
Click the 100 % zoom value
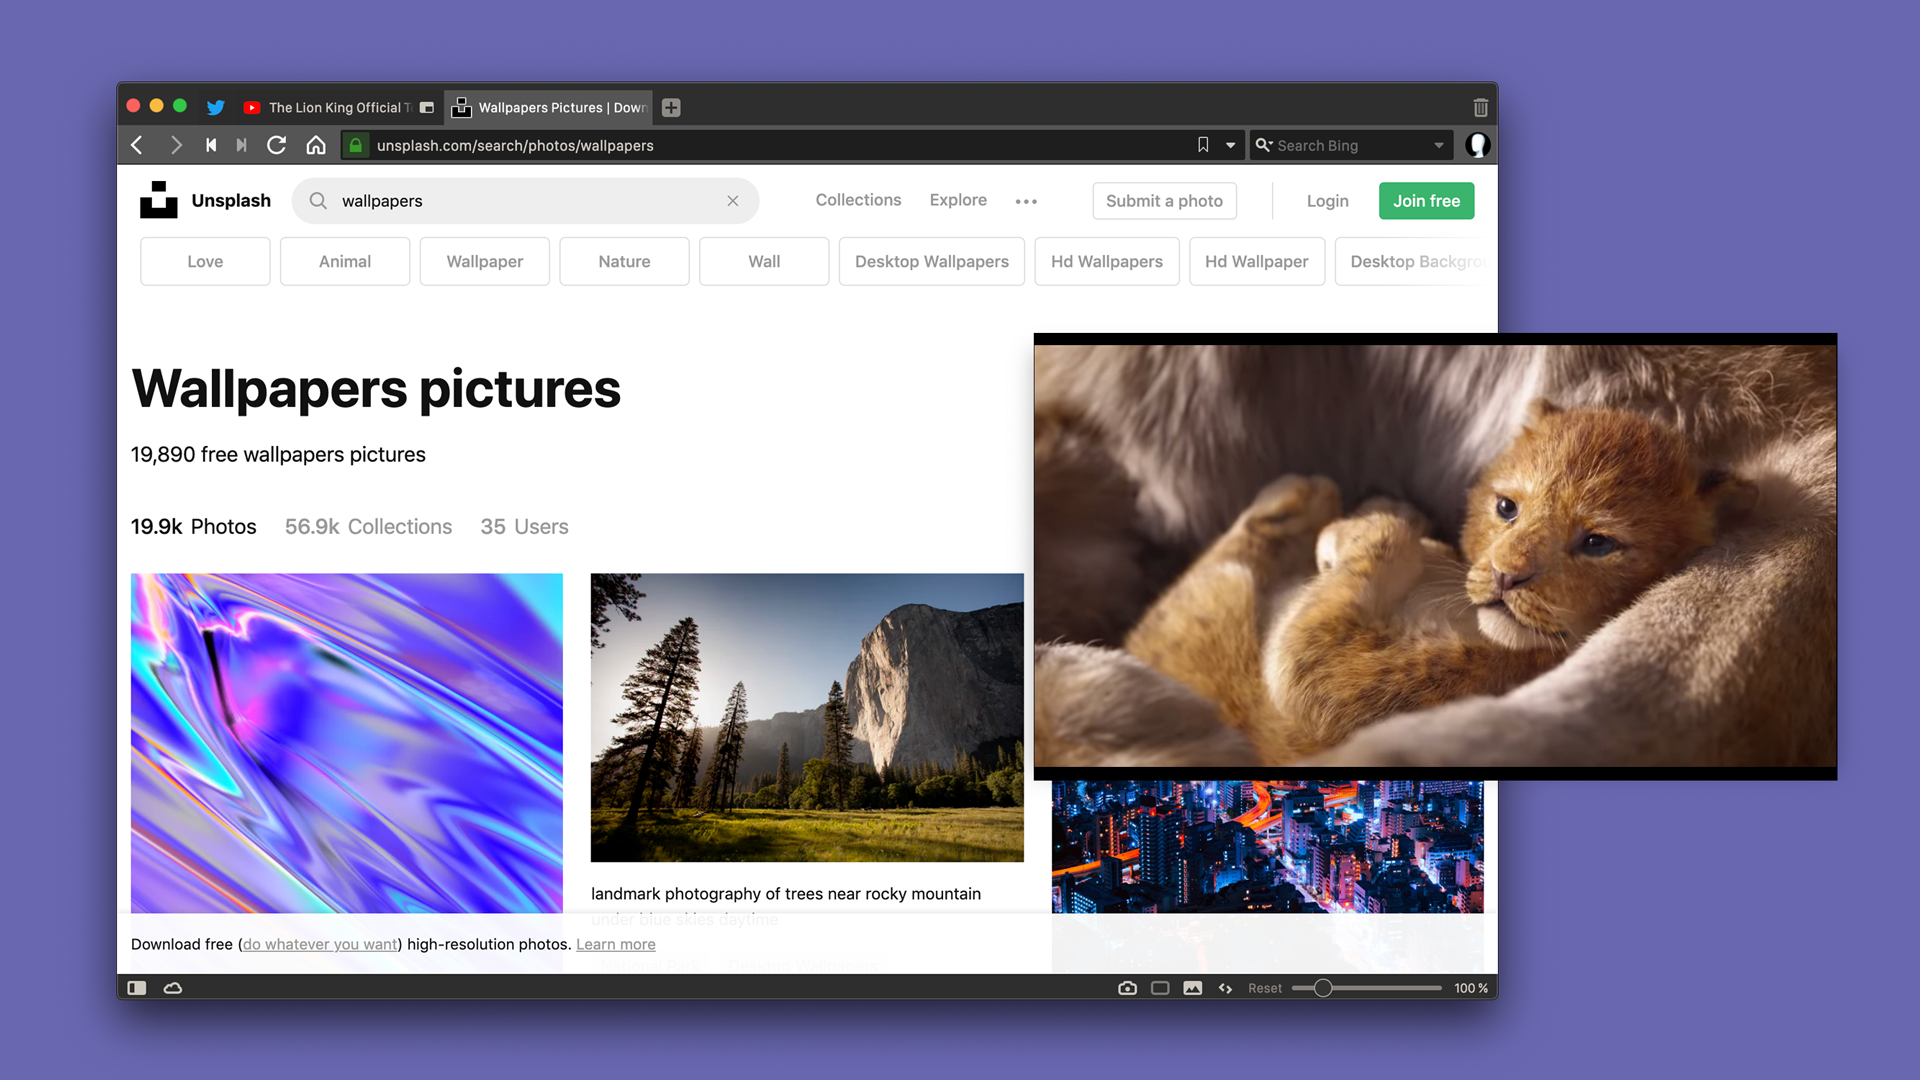1471,988
